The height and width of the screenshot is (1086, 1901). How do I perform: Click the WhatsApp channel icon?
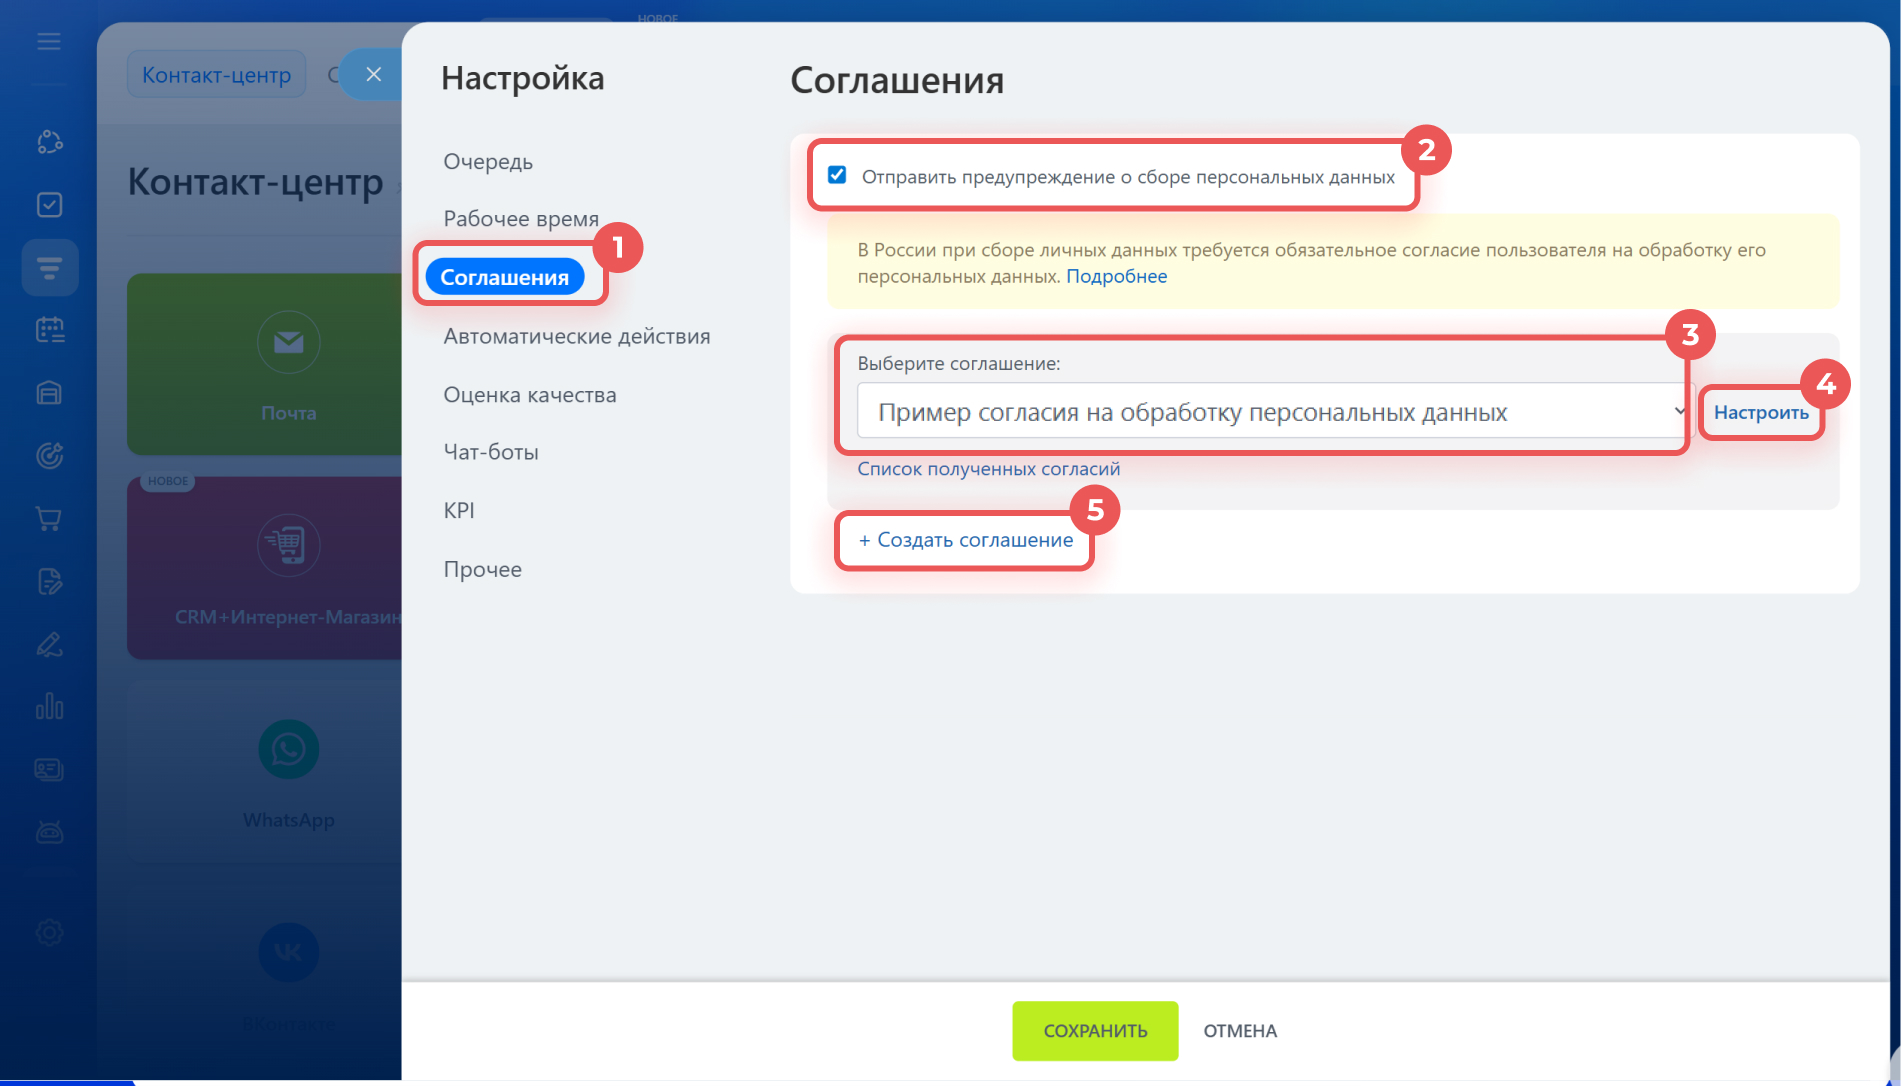(288, 749)
